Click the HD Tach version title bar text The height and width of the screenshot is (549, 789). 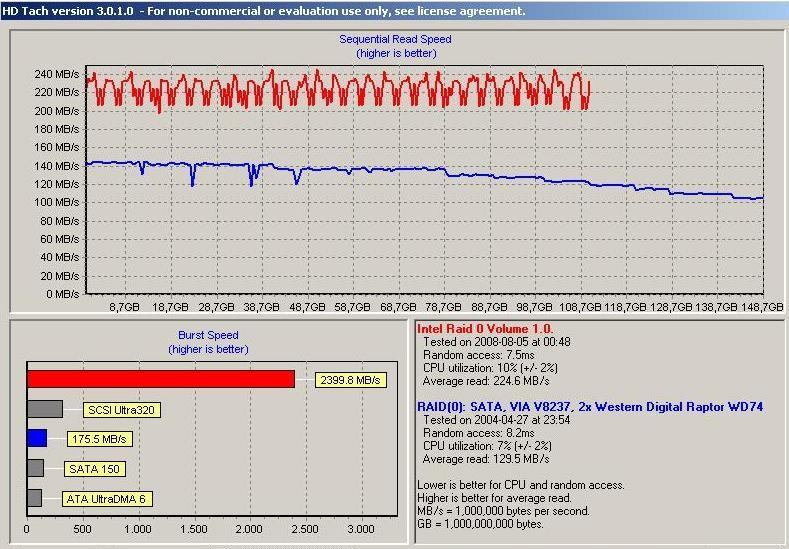point(264,11)
